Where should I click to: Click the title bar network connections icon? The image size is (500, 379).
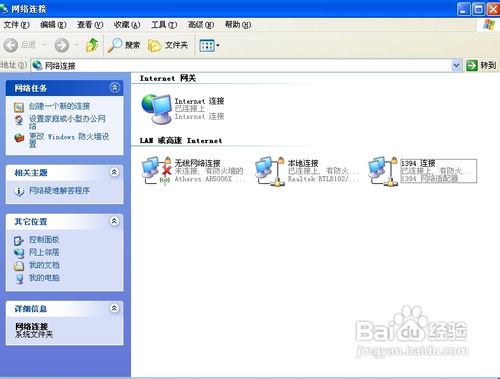tap(4, 9)
